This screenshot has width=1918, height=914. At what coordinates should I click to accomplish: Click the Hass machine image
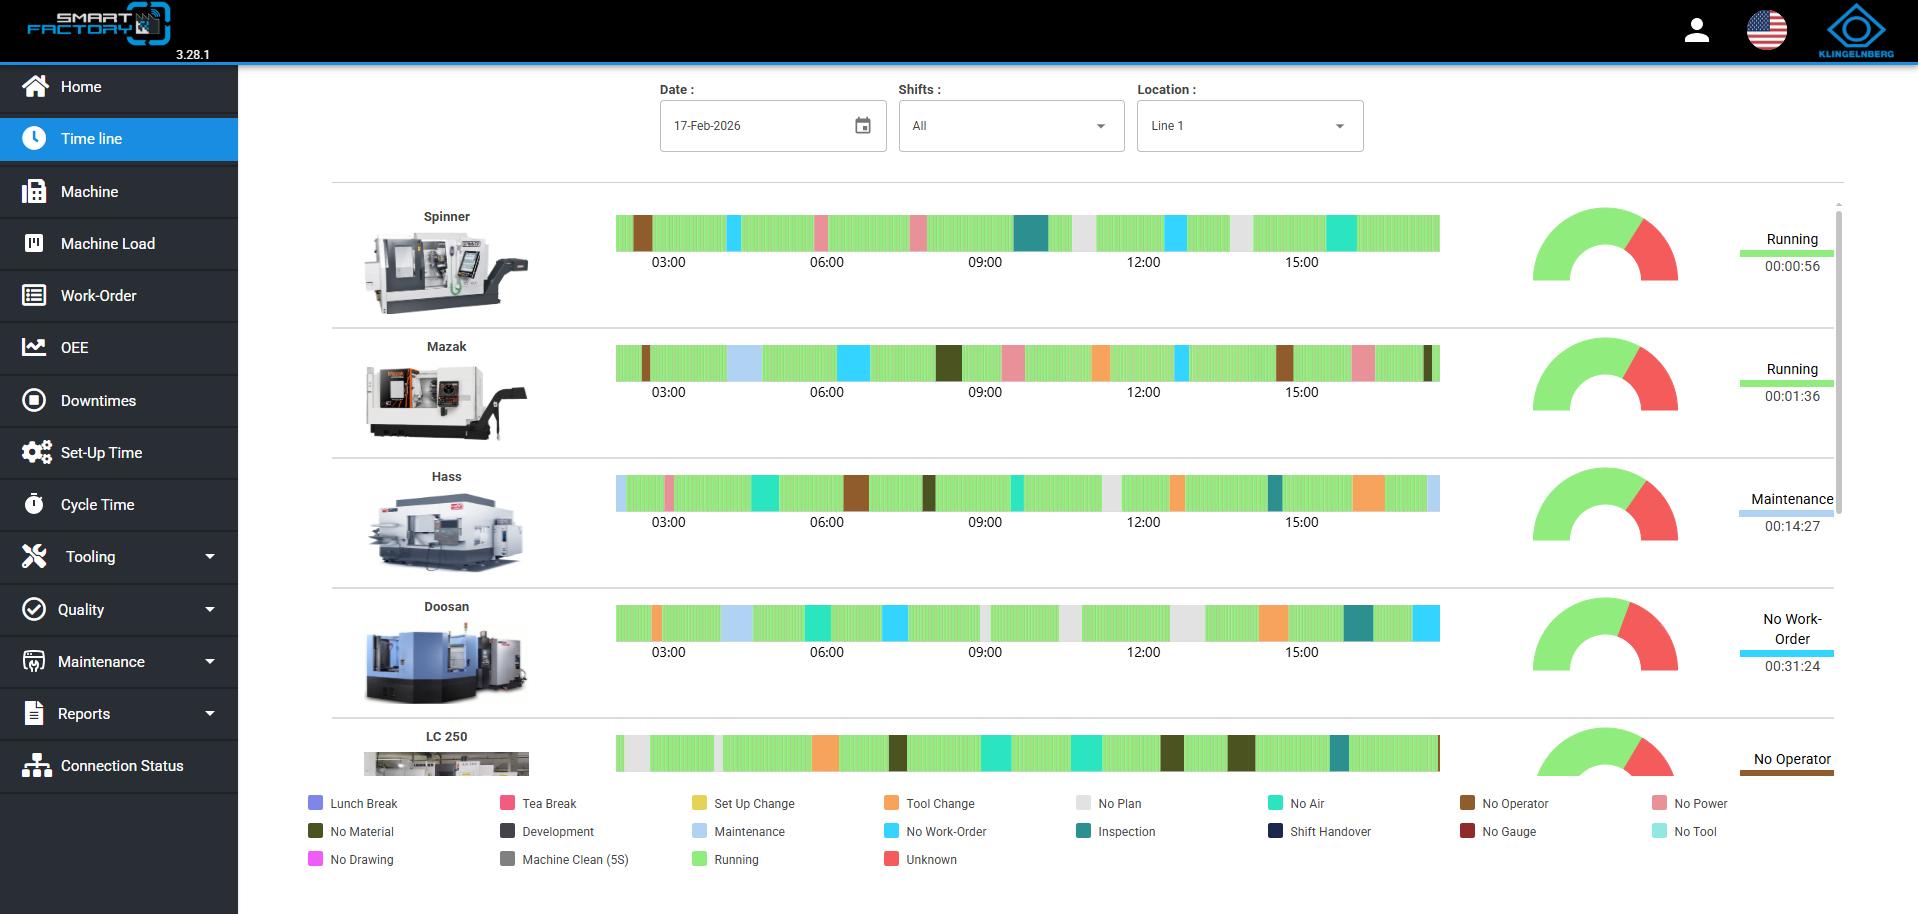(446, 531)
